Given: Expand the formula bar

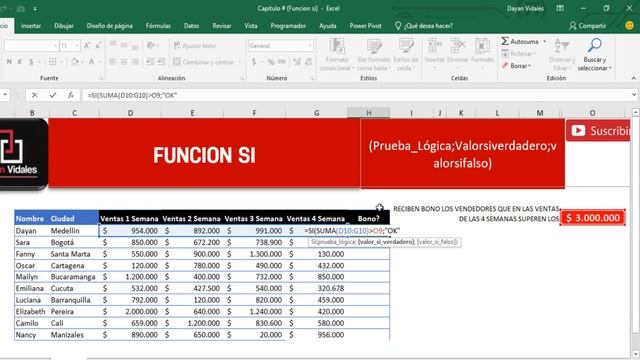Looking at the screenshot, I should 634,95.
